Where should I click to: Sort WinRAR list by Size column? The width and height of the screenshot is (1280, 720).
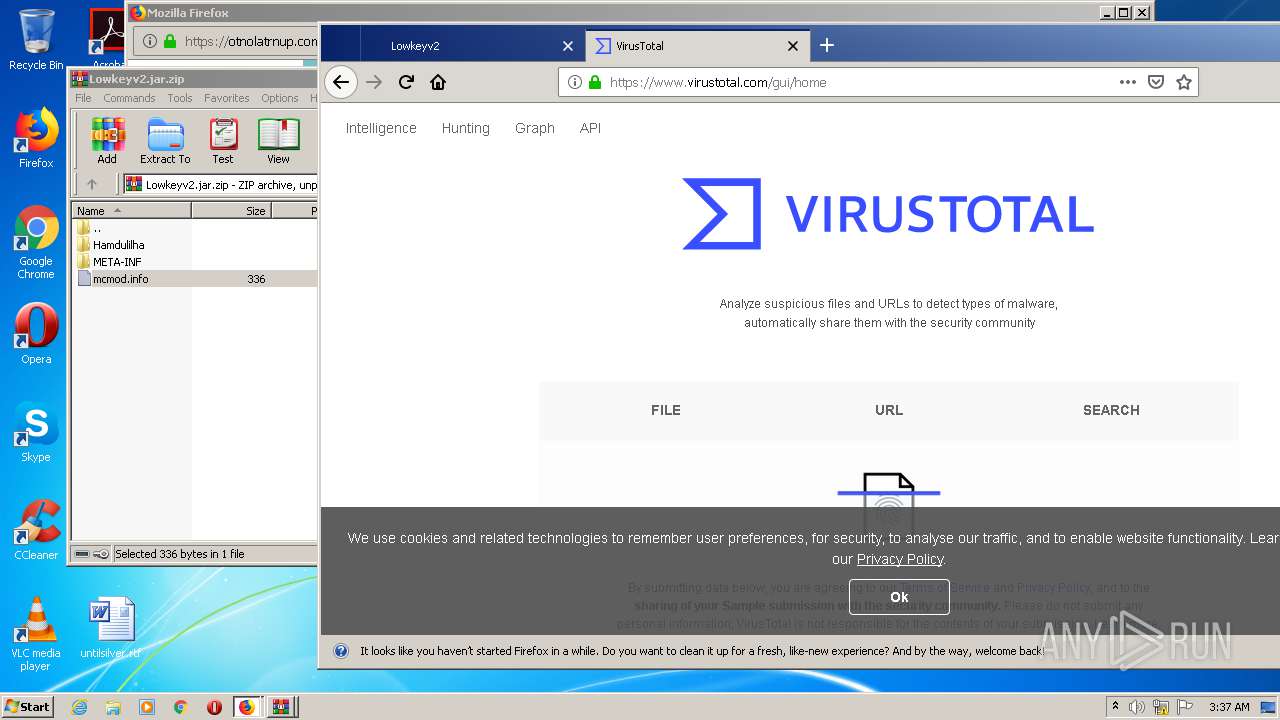(x=231, y=211)
